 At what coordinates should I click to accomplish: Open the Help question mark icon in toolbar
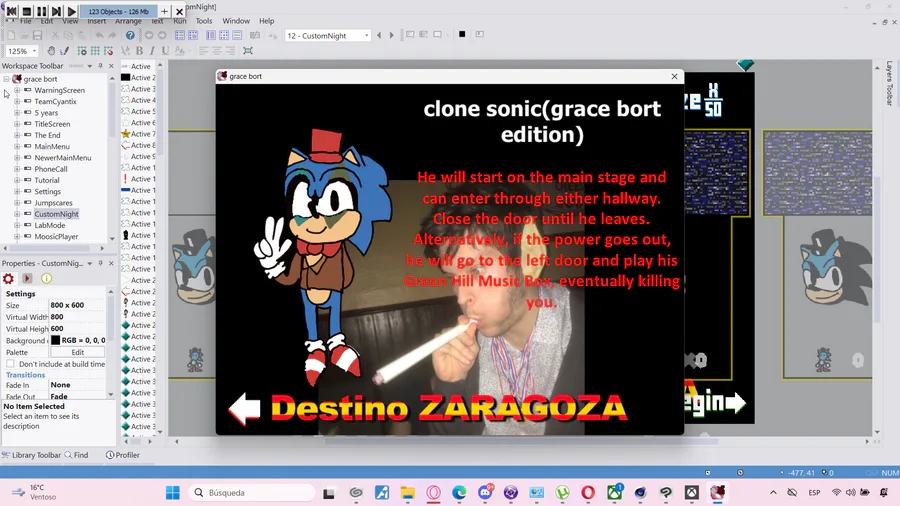coord(130,36)
